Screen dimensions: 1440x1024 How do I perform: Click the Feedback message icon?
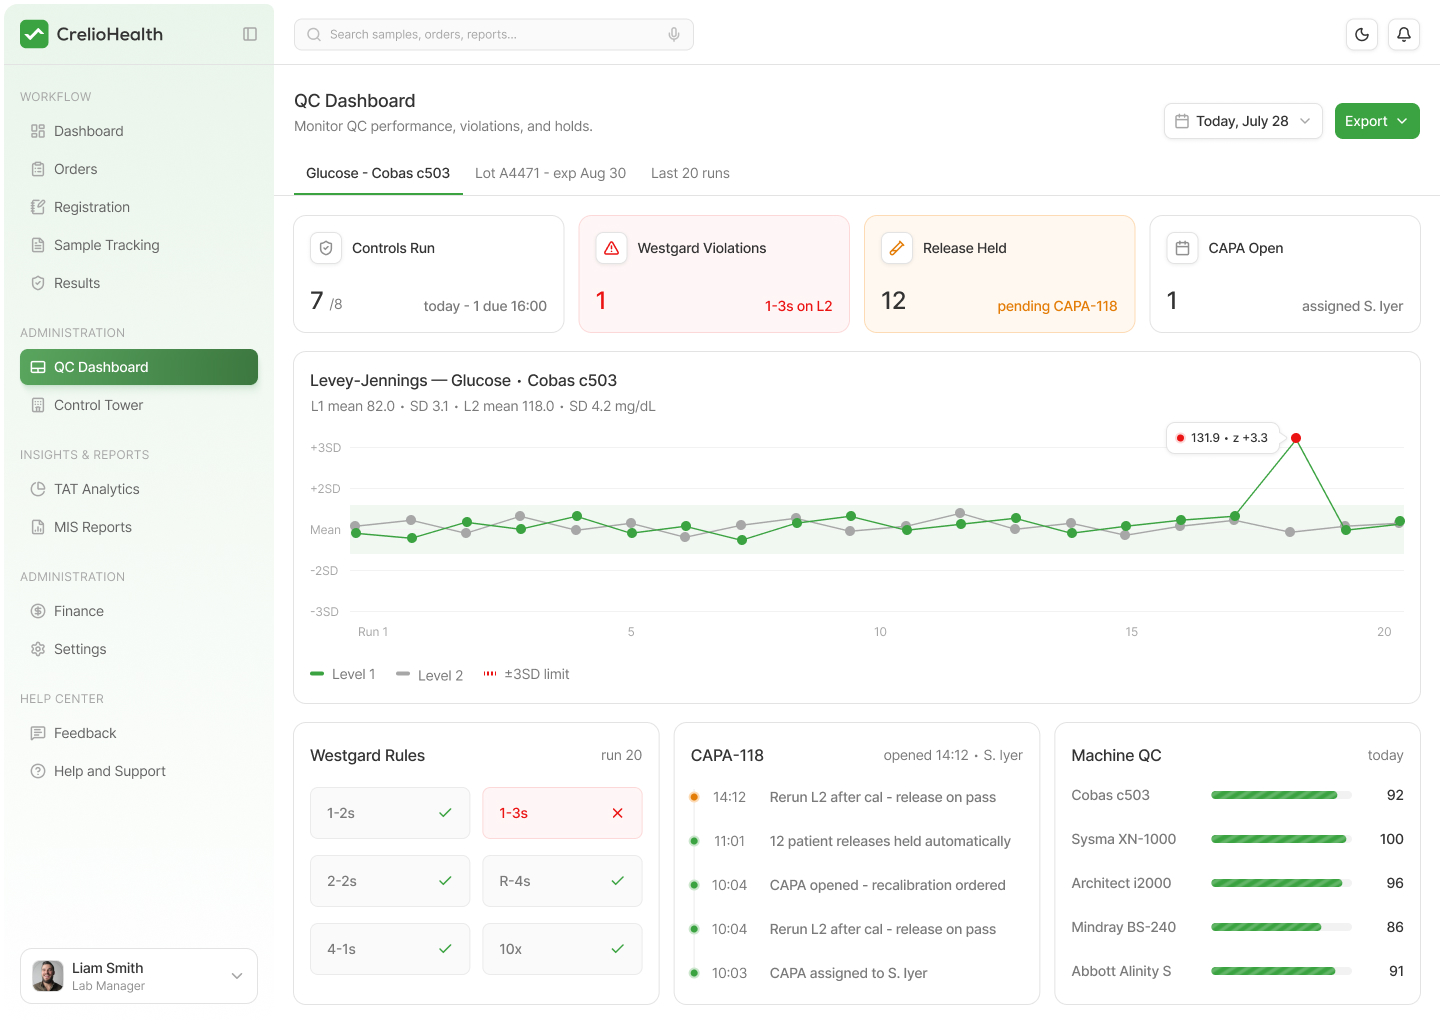[x=38, y=733]
